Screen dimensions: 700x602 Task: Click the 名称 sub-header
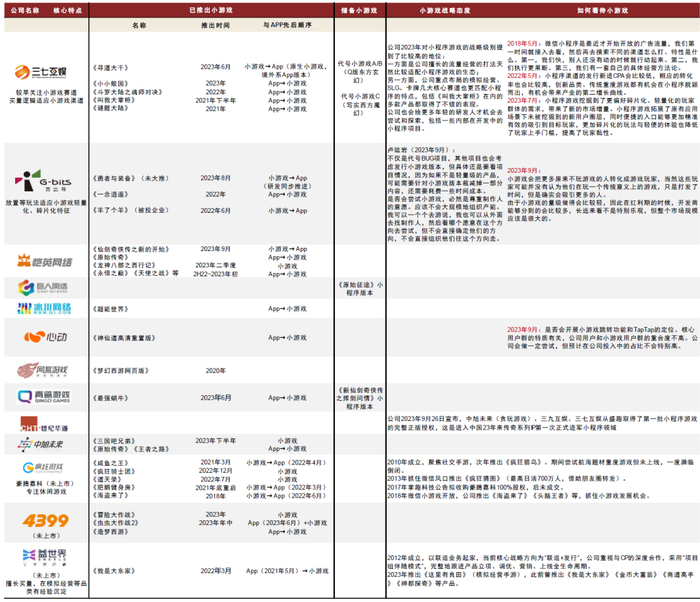139,25
